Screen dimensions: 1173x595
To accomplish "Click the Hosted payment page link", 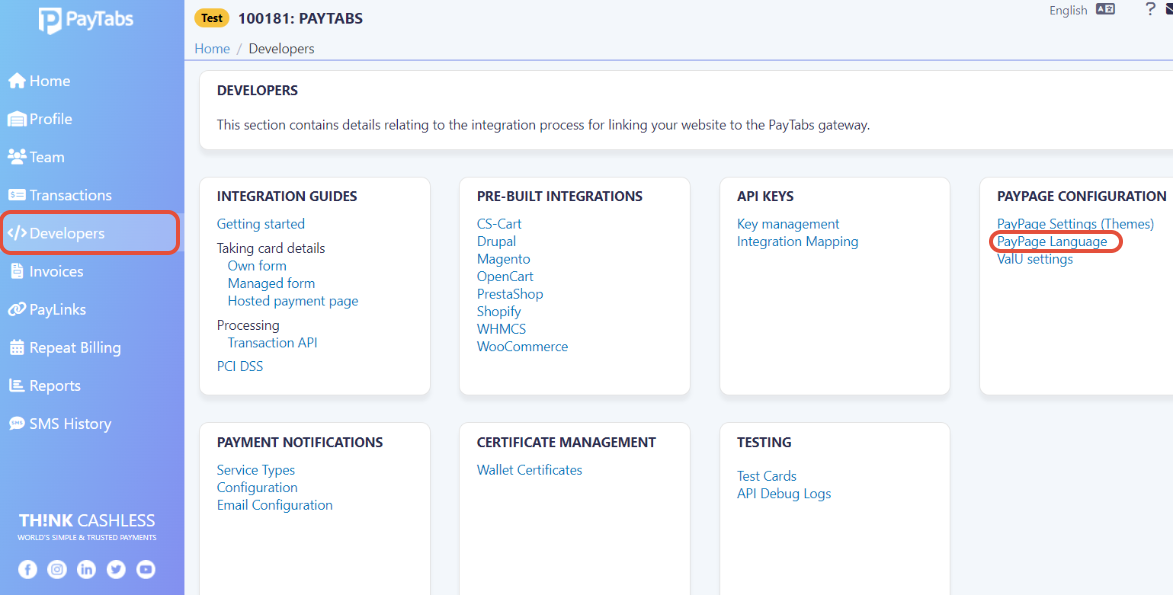I will pos(292,301).
